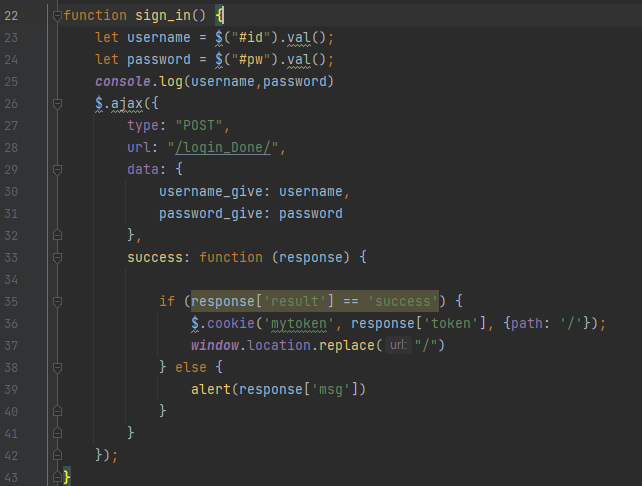Click the else keyword

pos(191,368)
